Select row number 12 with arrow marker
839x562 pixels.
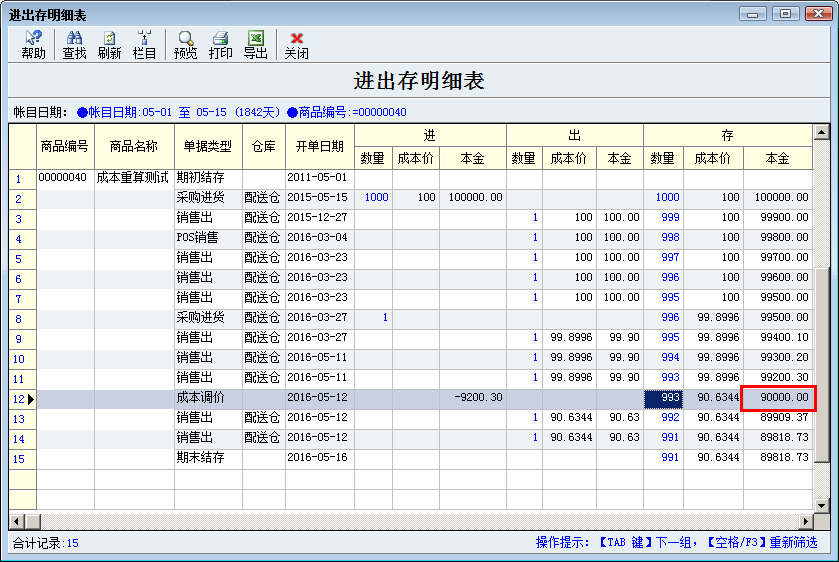tap(22, 399)
